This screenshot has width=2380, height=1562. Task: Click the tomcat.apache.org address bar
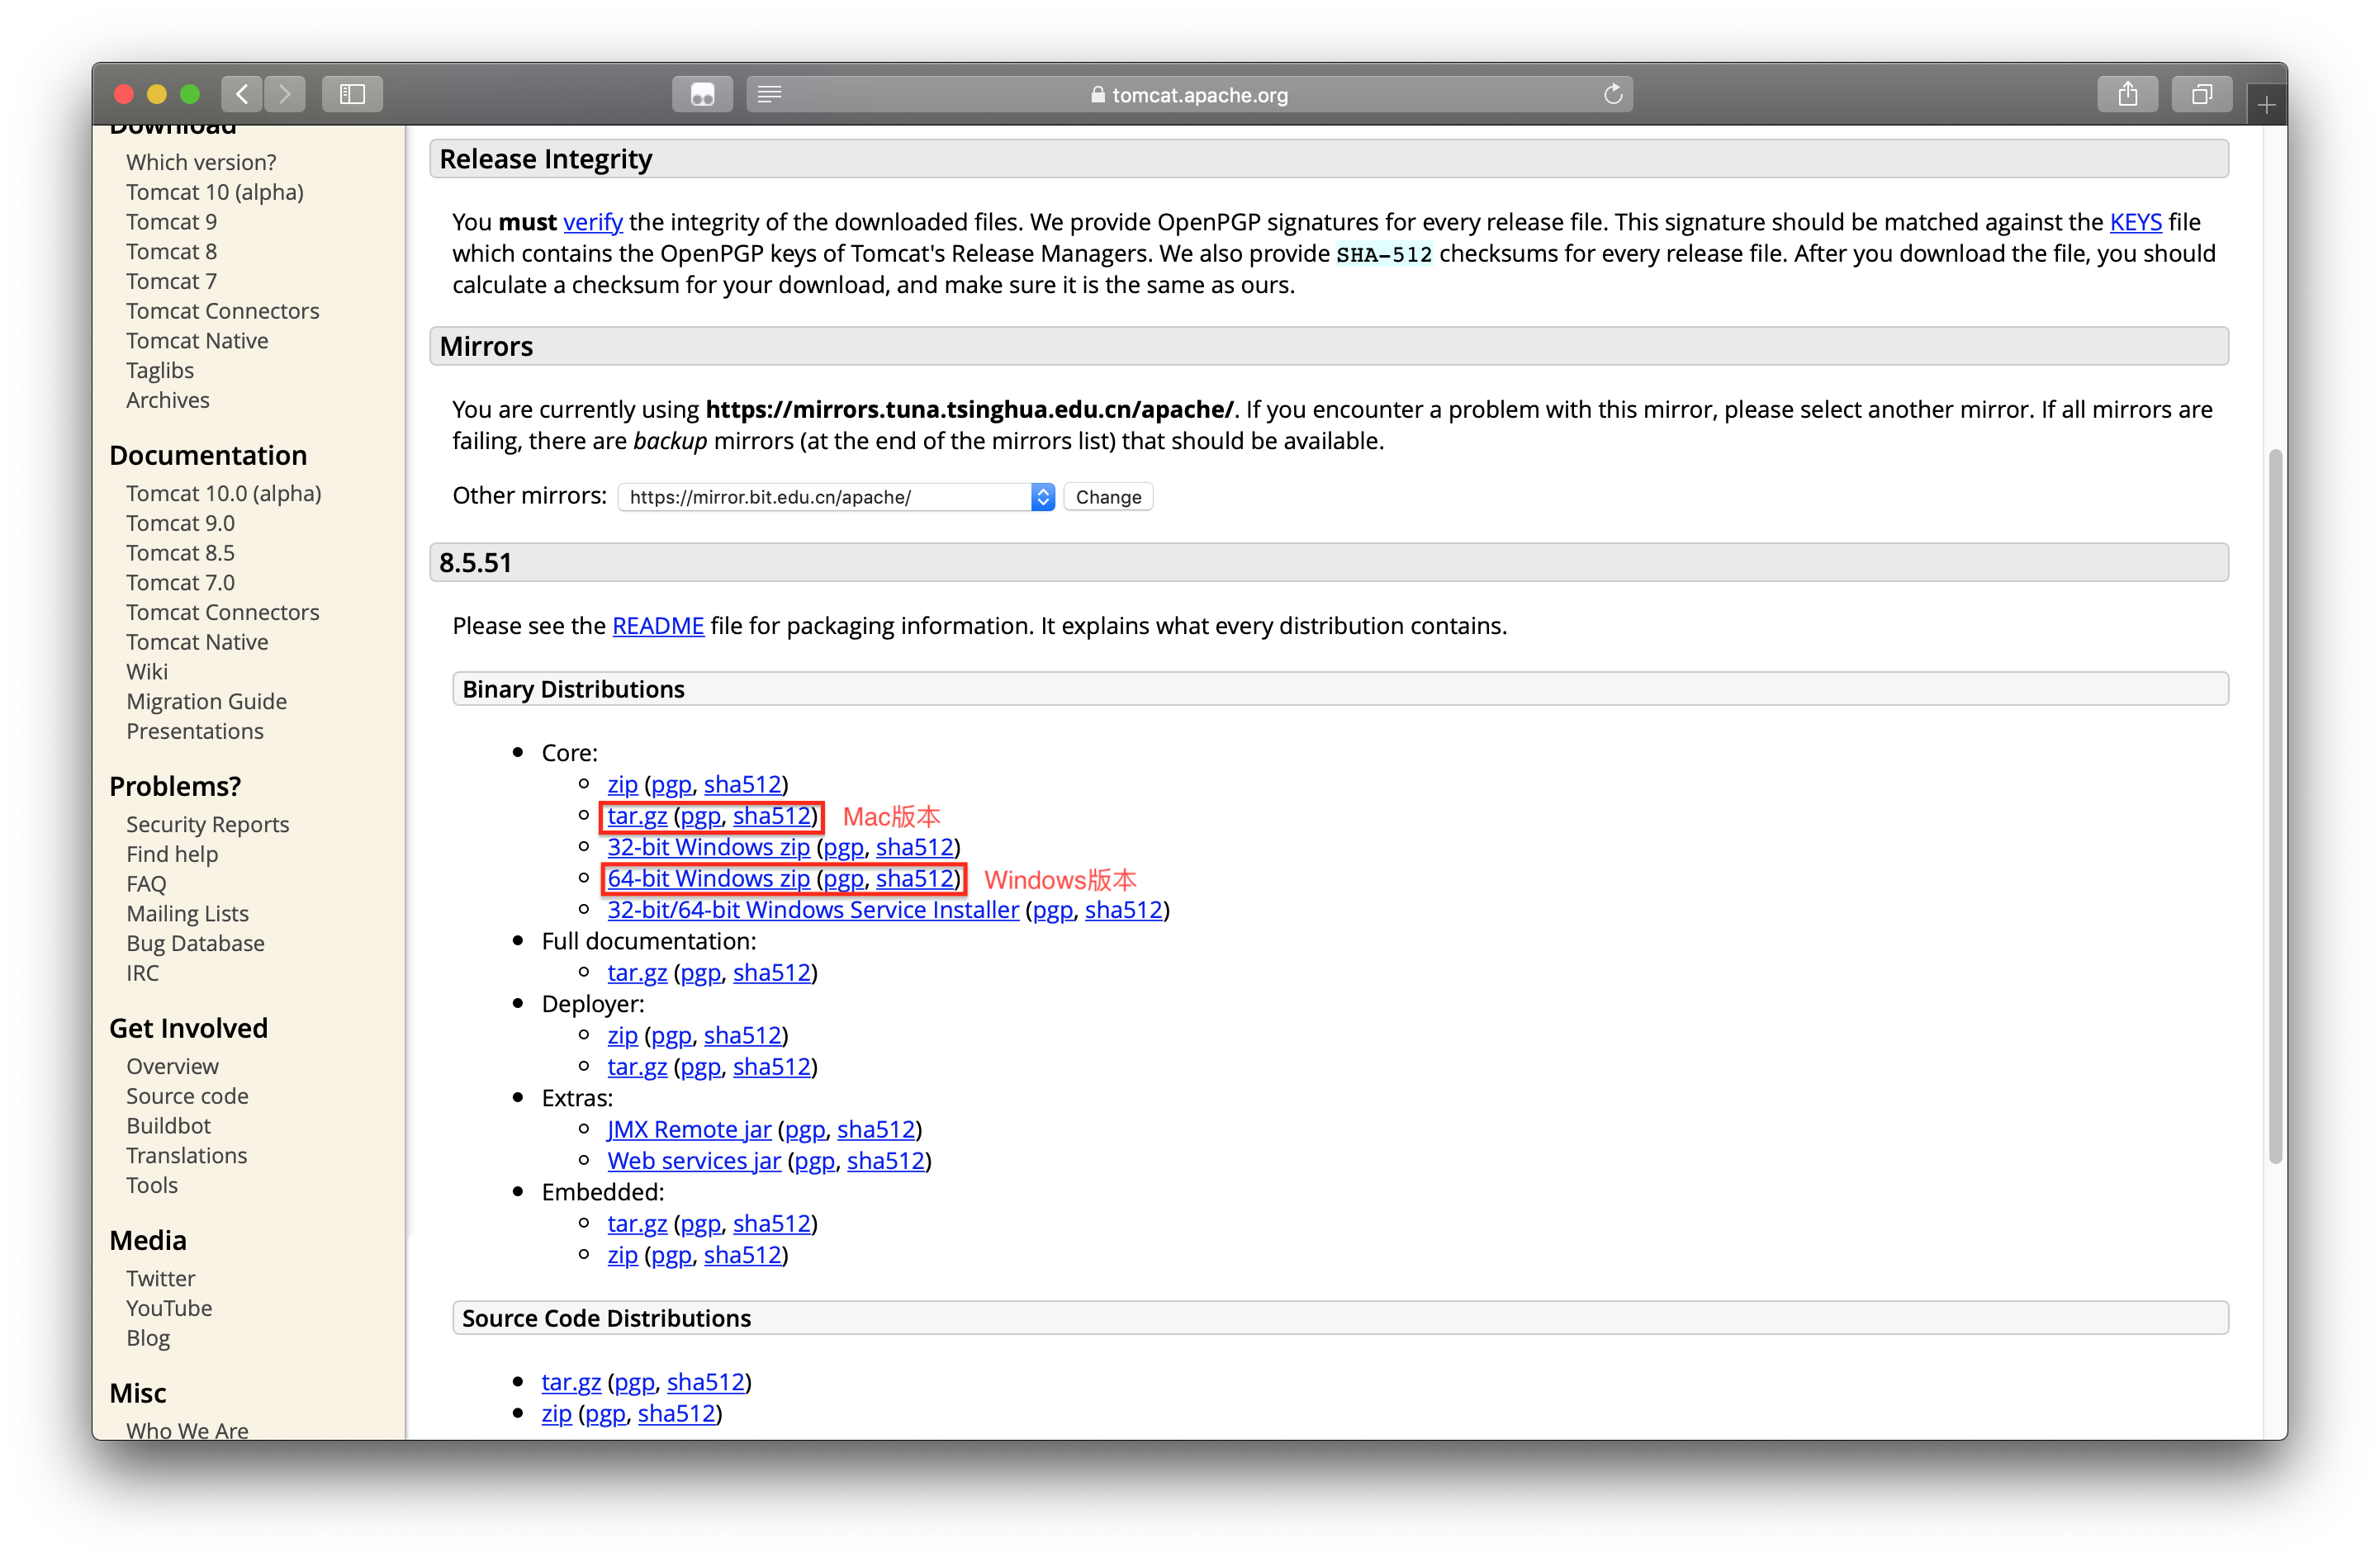point(1199,95)
